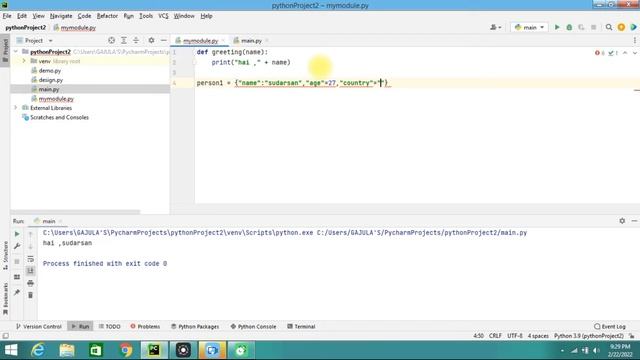Select mymodule.py in the project tree
This screenshot has width=640, height=360.
click(56, 99)
